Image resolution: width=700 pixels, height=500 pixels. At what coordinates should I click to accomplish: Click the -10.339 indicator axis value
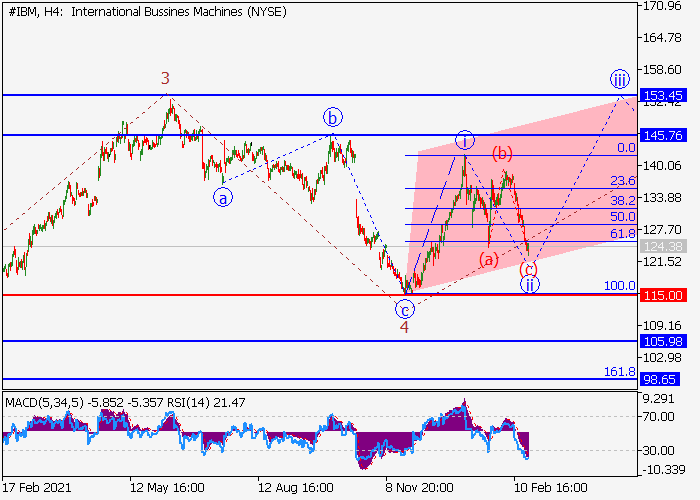point(662,470)
